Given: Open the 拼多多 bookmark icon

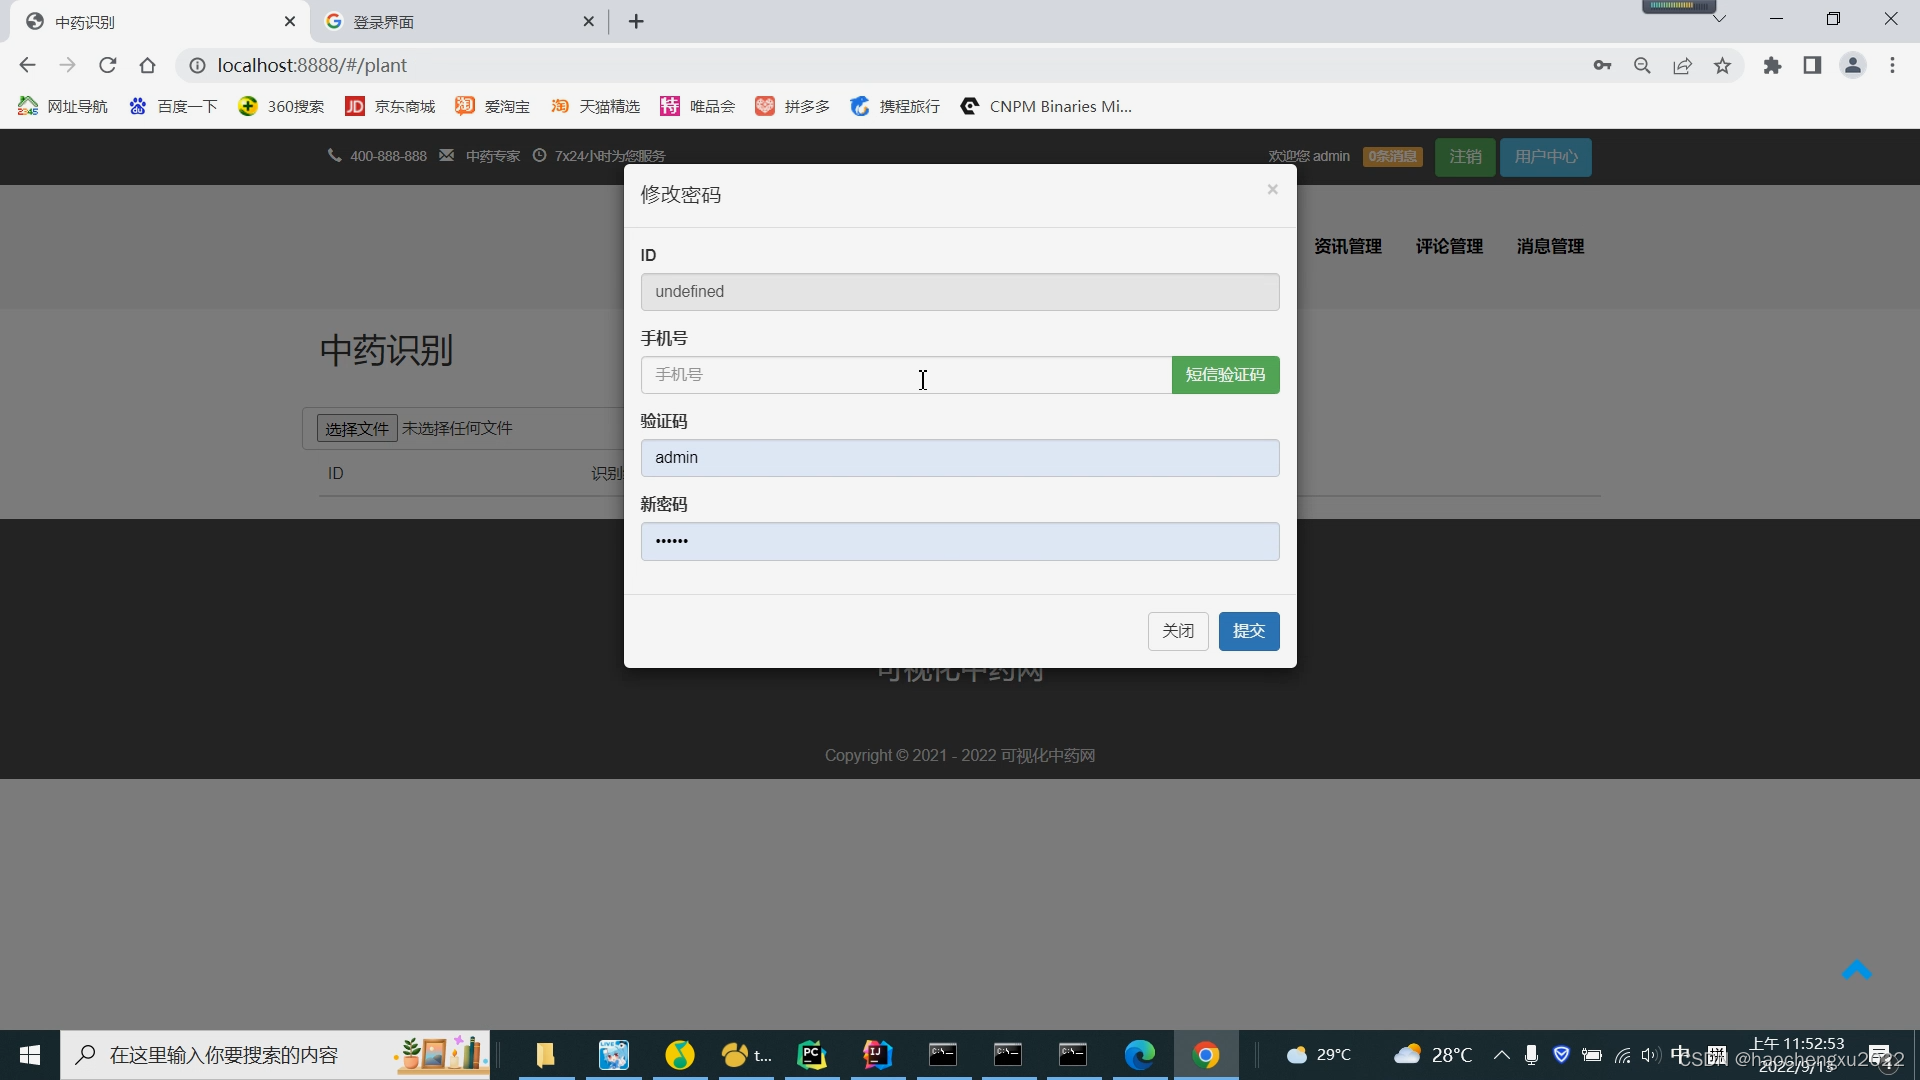Looking at the screenshot, I should [765, 106].
